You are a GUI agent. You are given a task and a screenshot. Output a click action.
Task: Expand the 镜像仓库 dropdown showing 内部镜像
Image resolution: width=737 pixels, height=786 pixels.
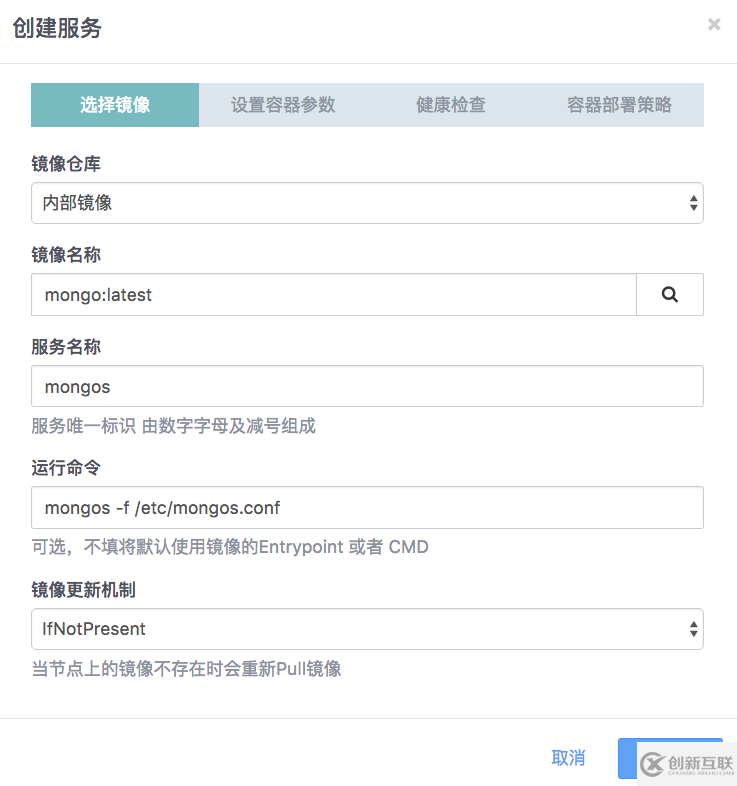pos(367,203)
